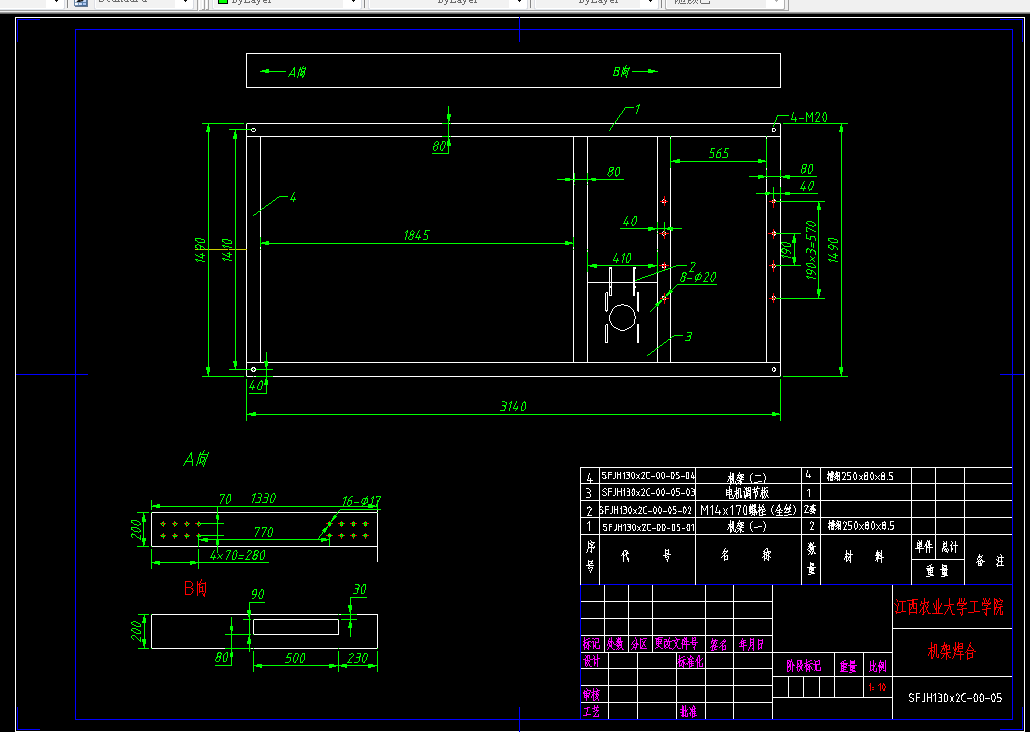Click the 工艺 label
Image resolution: width=1030 pixels, height=732 pixels.
coord(591,711)
